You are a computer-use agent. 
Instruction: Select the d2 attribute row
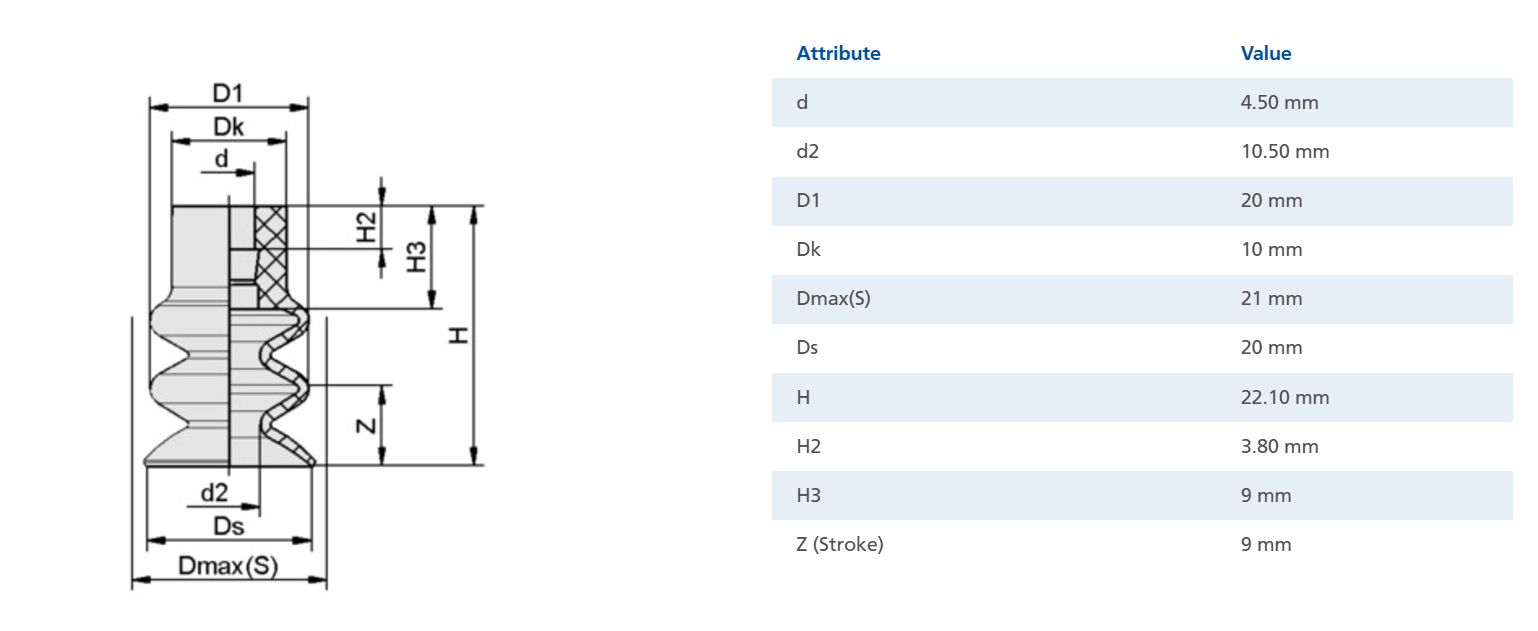[x=1142, y=151]
